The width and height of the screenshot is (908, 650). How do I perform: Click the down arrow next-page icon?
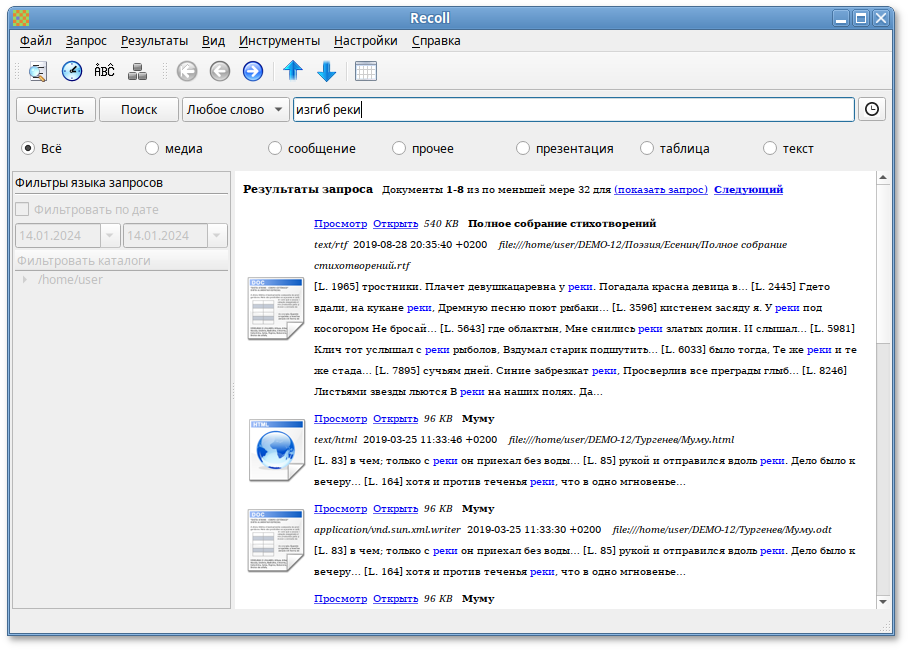click(329, 71)
